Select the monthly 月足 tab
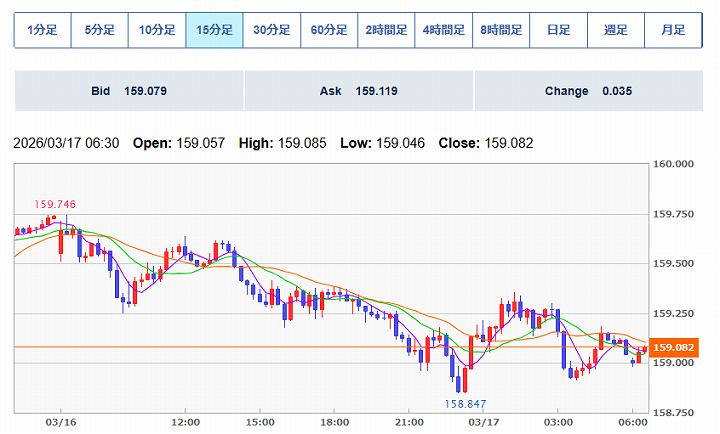This screenshot has width=720, height=434. (673, 30)
